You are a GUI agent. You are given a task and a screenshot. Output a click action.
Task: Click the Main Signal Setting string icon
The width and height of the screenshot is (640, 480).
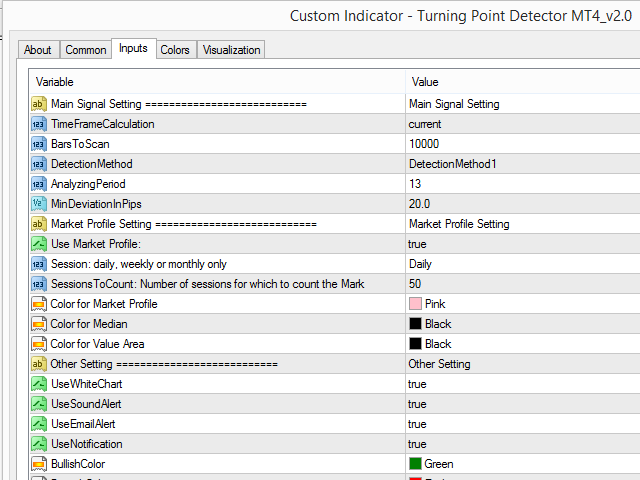click(x=39, y=104)
